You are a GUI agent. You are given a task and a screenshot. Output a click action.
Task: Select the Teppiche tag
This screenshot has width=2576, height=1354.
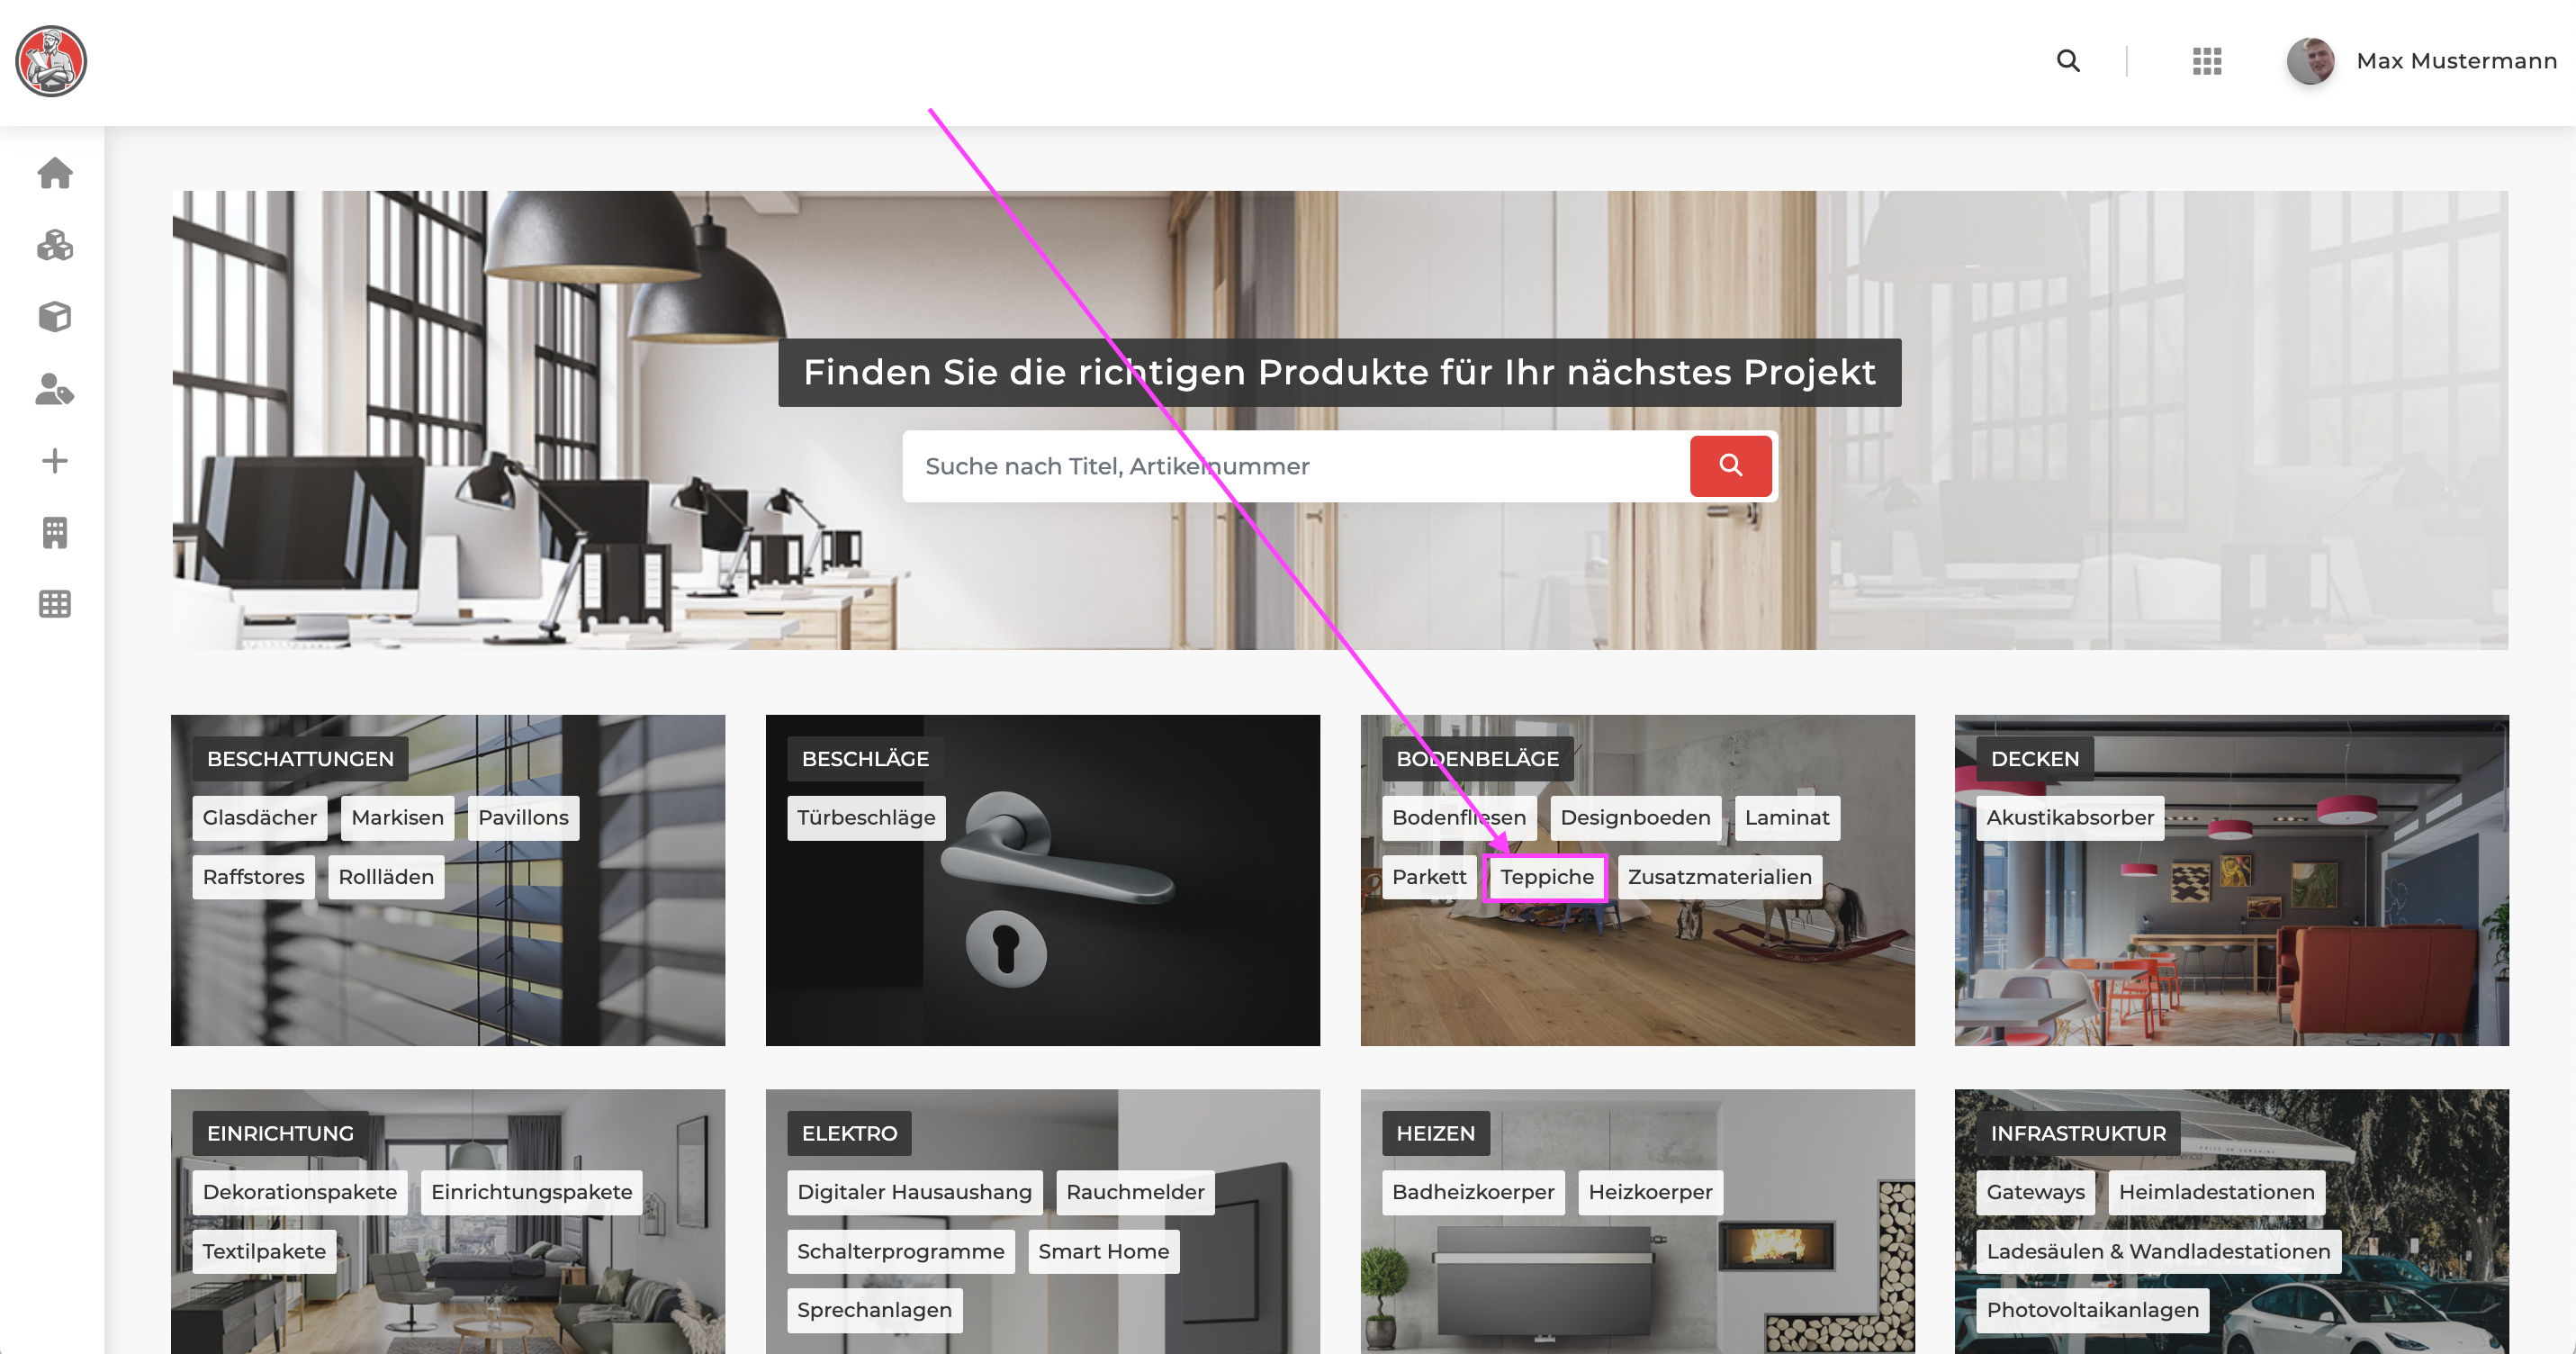(1546, 877)
